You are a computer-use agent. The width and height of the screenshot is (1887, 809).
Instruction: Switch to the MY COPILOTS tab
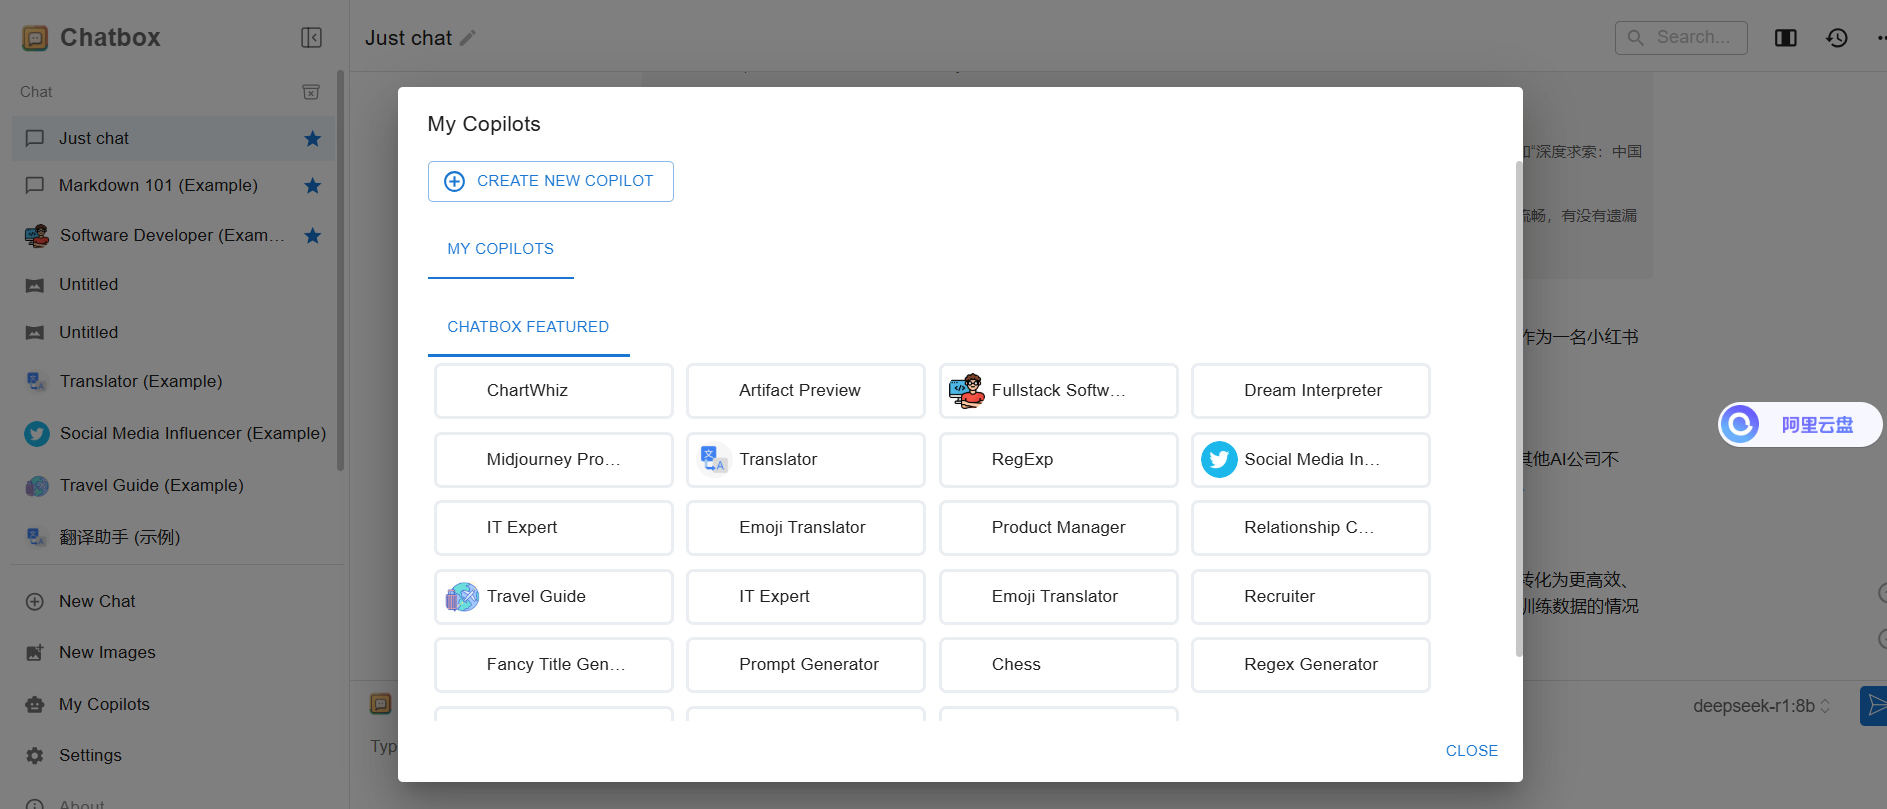[501, 249]
